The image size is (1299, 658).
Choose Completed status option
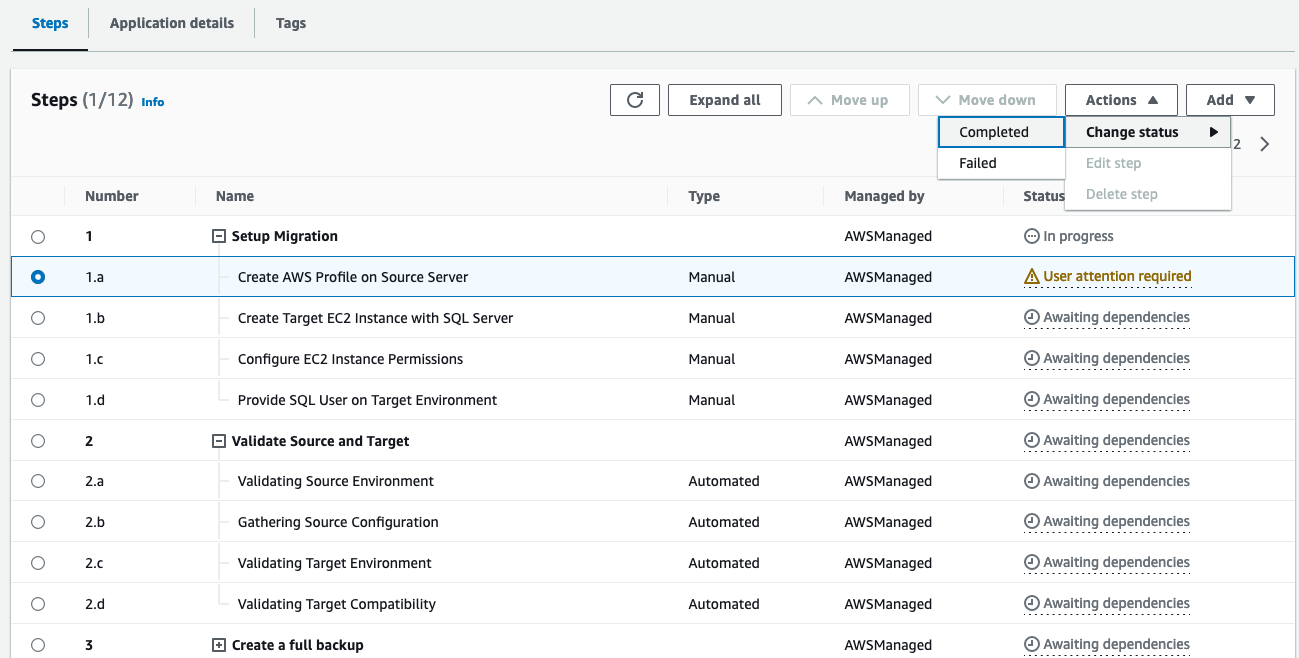tap(1001, 132)
